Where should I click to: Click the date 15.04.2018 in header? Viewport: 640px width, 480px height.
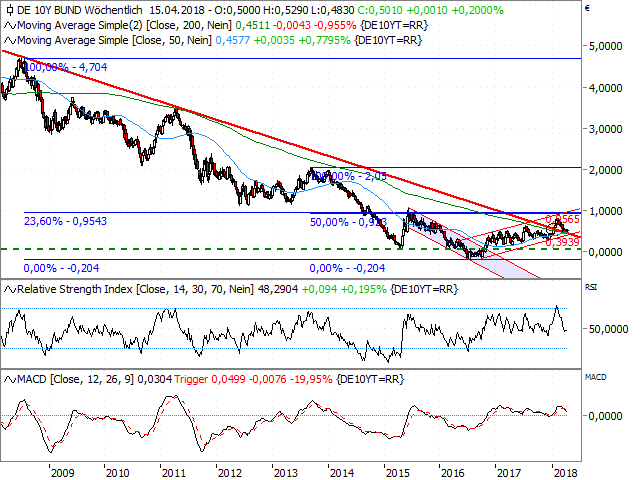177,10
